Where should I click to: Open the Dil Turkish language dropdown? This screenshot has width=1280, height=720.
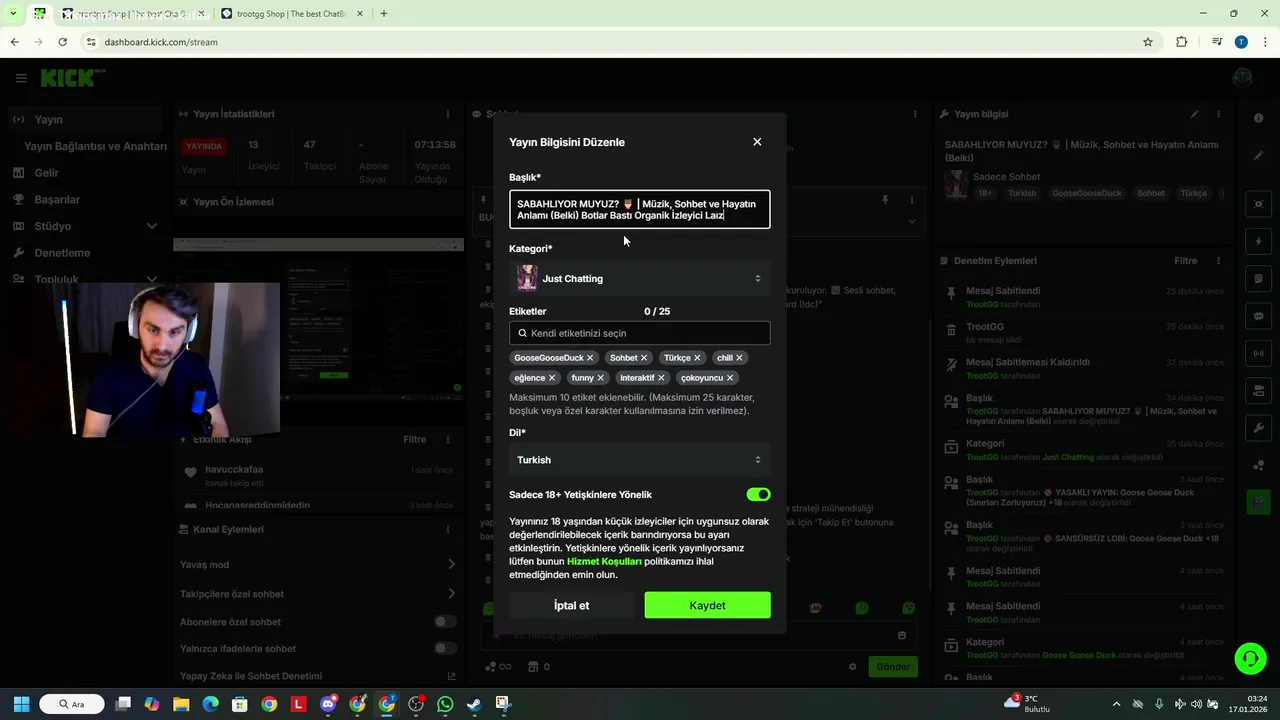[x=640, y=460]
